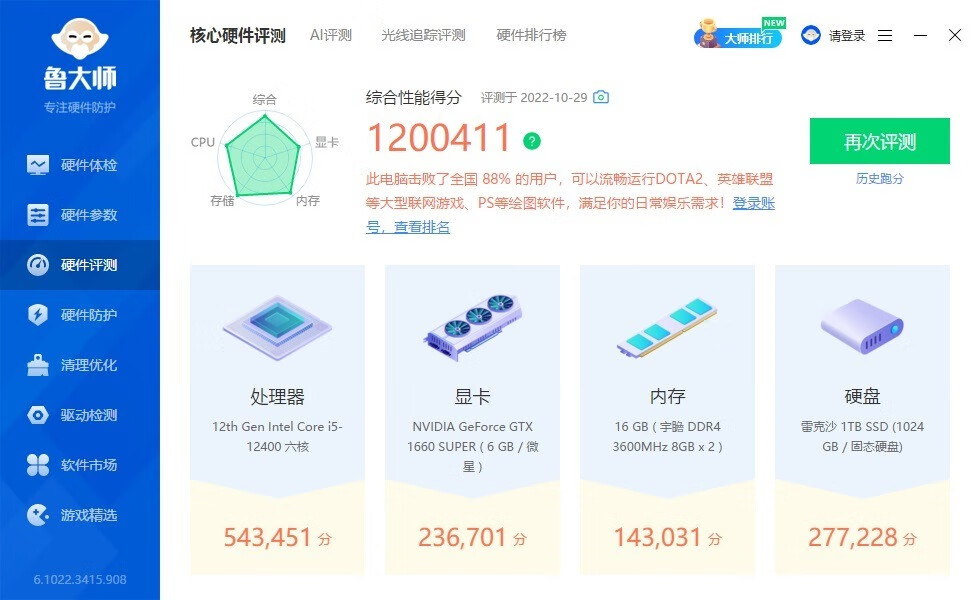
Task: Click the graphics card illustration
Action: click(x=472, y=328)
